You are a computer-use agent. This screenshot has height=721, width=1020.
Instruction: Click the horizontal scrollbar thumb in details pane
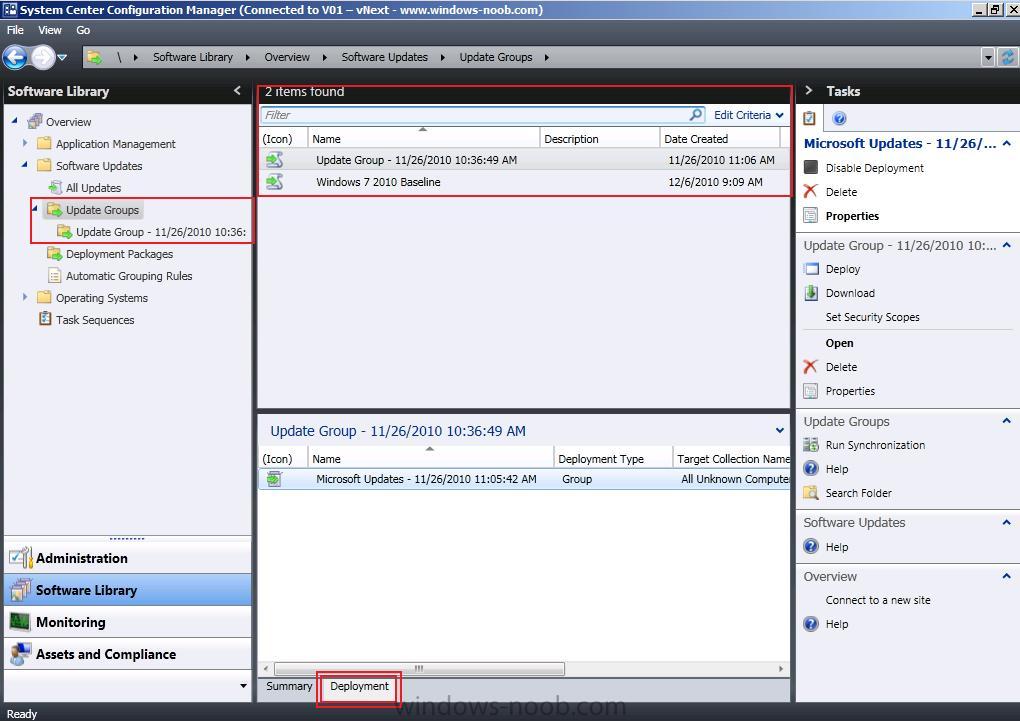coord(419,668)
